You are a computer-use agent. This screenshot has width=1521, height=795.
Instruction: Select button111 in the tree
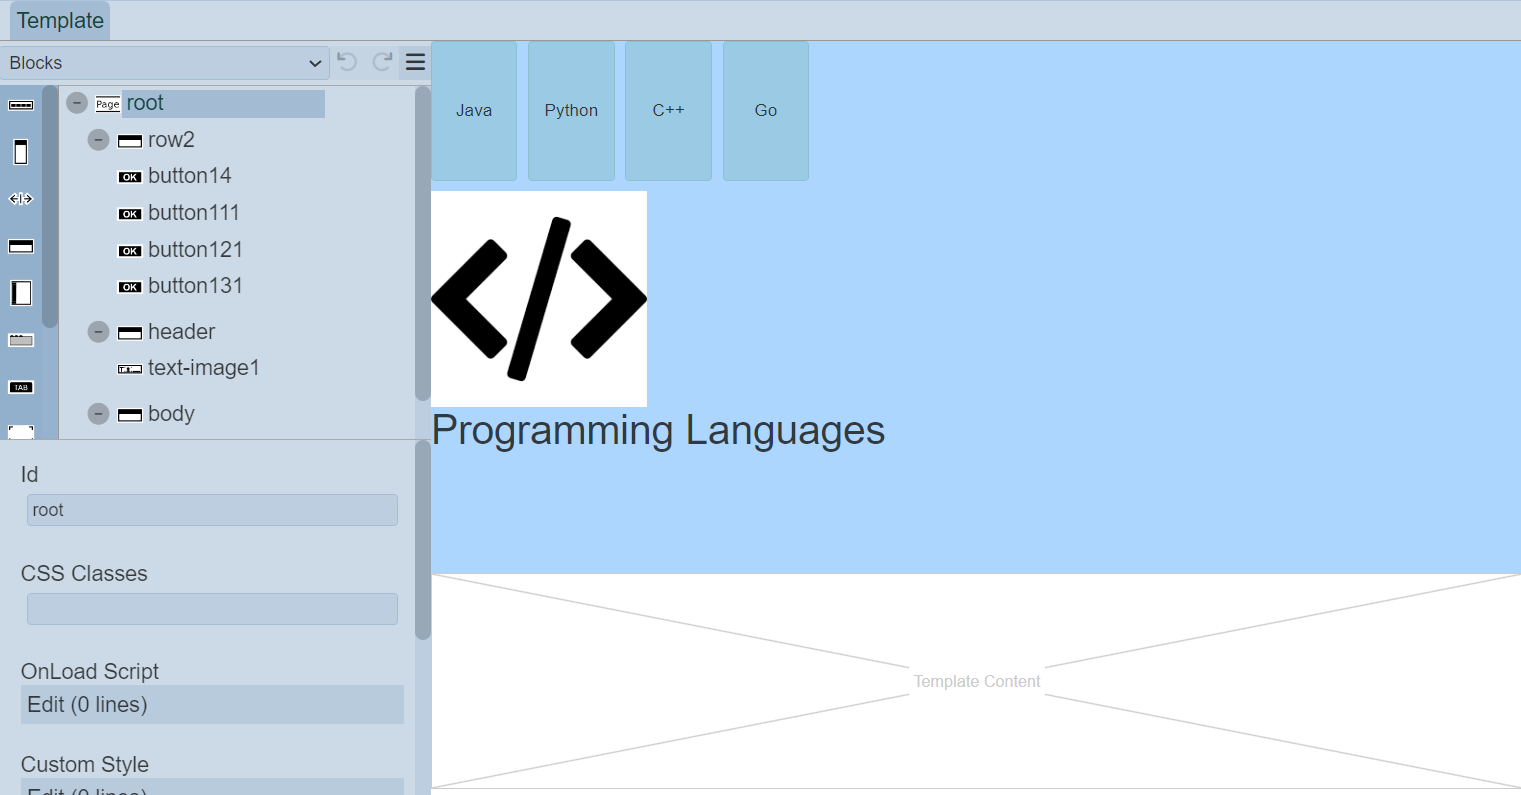click(193, 213)
